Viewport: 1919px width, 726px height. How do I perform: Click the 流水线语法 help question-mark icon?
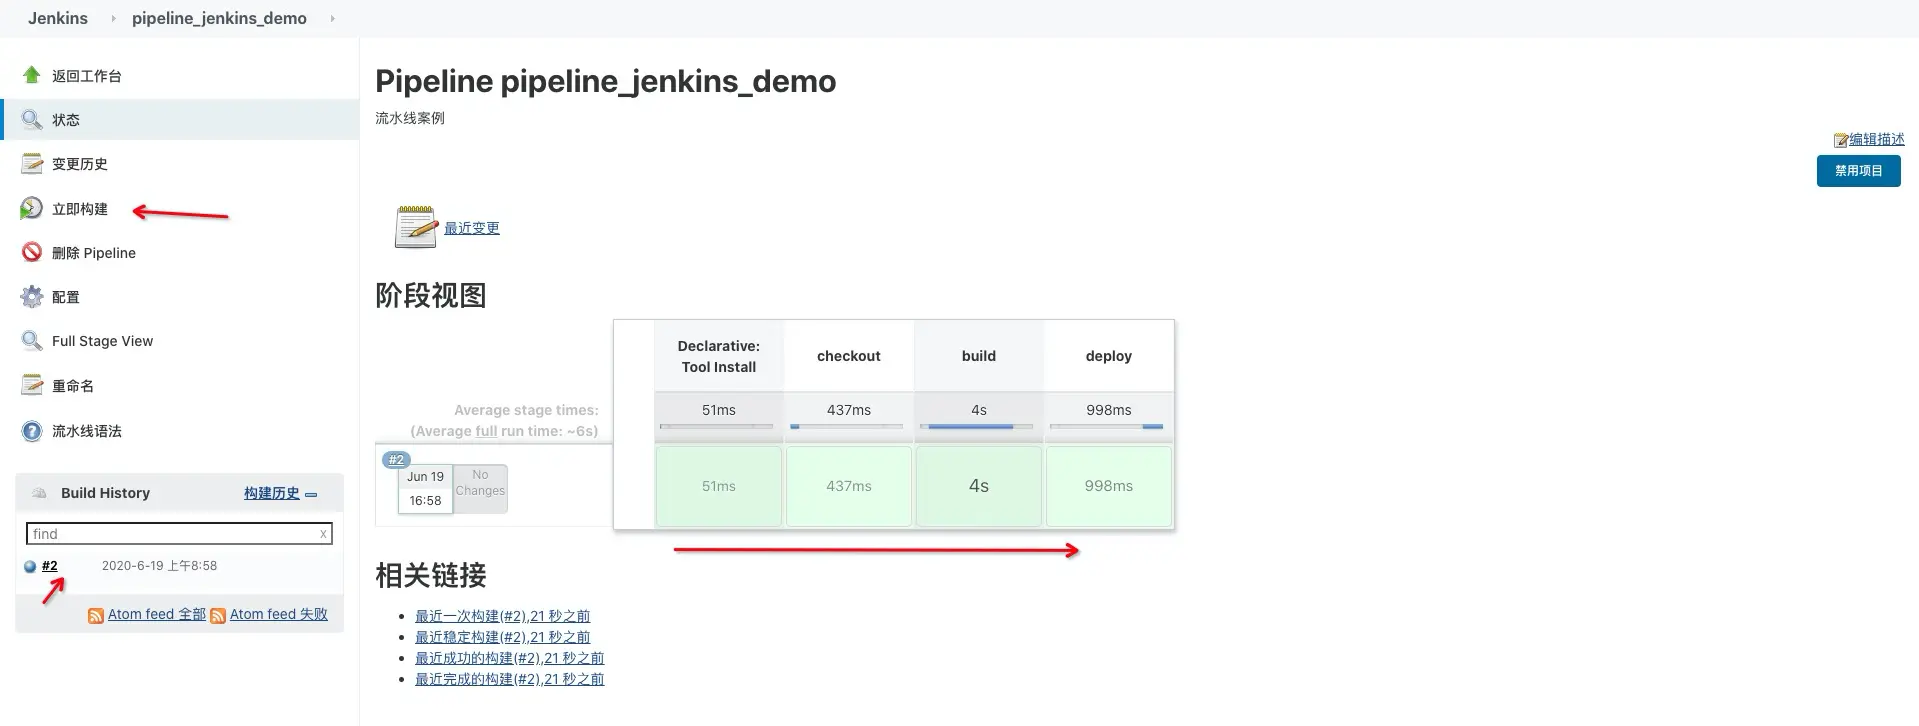(32, 431)
